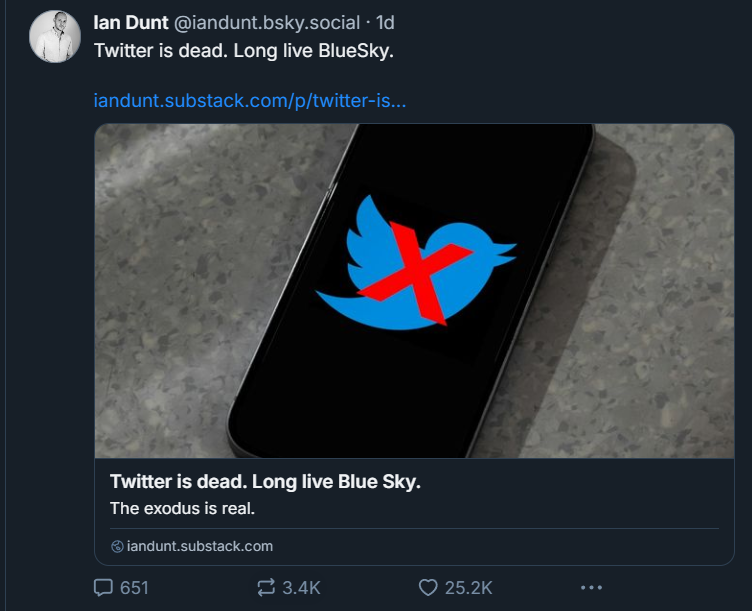The image size is (752, 611).
Task: Click the reply speech bubble icon
Action: 103,588
